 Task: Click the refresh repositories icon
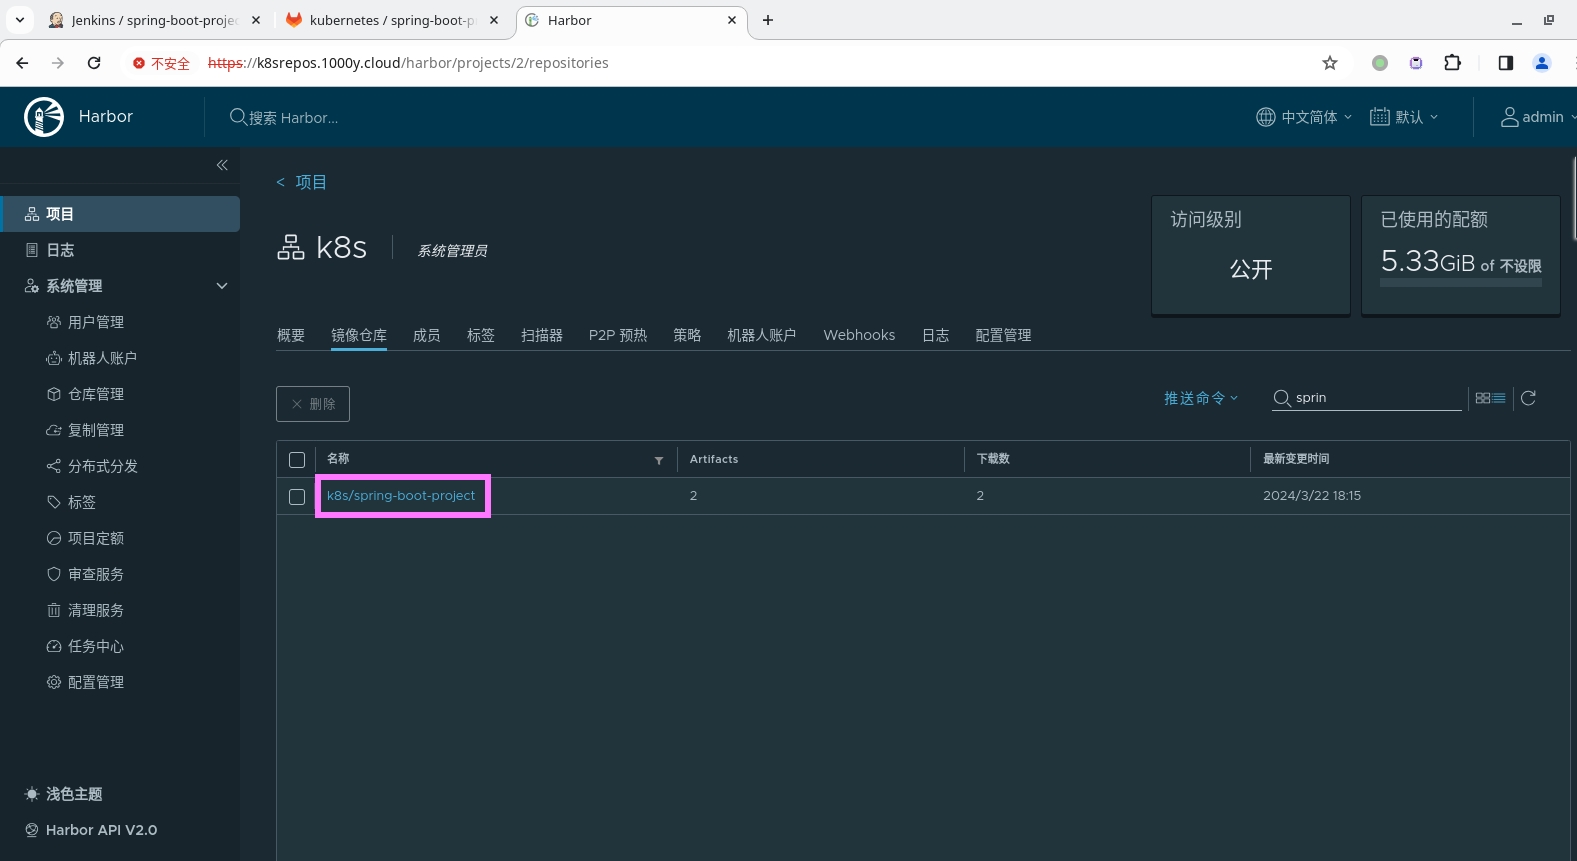coord(1528,398)
